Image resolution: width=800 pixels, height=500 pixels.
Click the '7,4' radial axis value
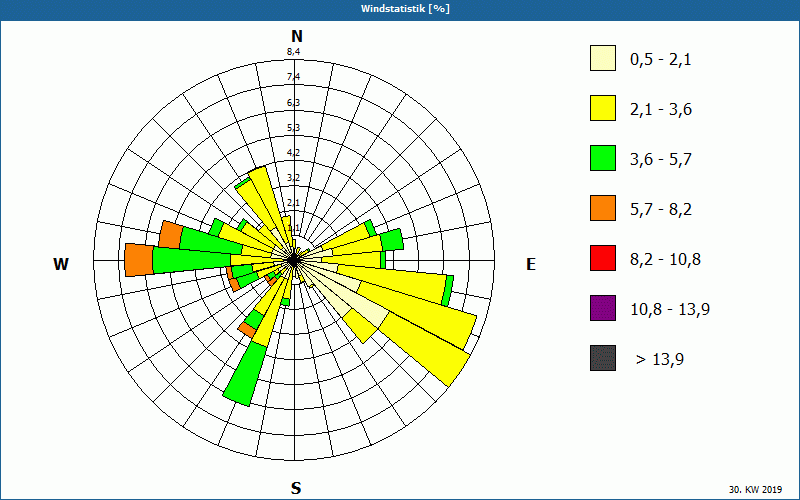click(293, 77)
